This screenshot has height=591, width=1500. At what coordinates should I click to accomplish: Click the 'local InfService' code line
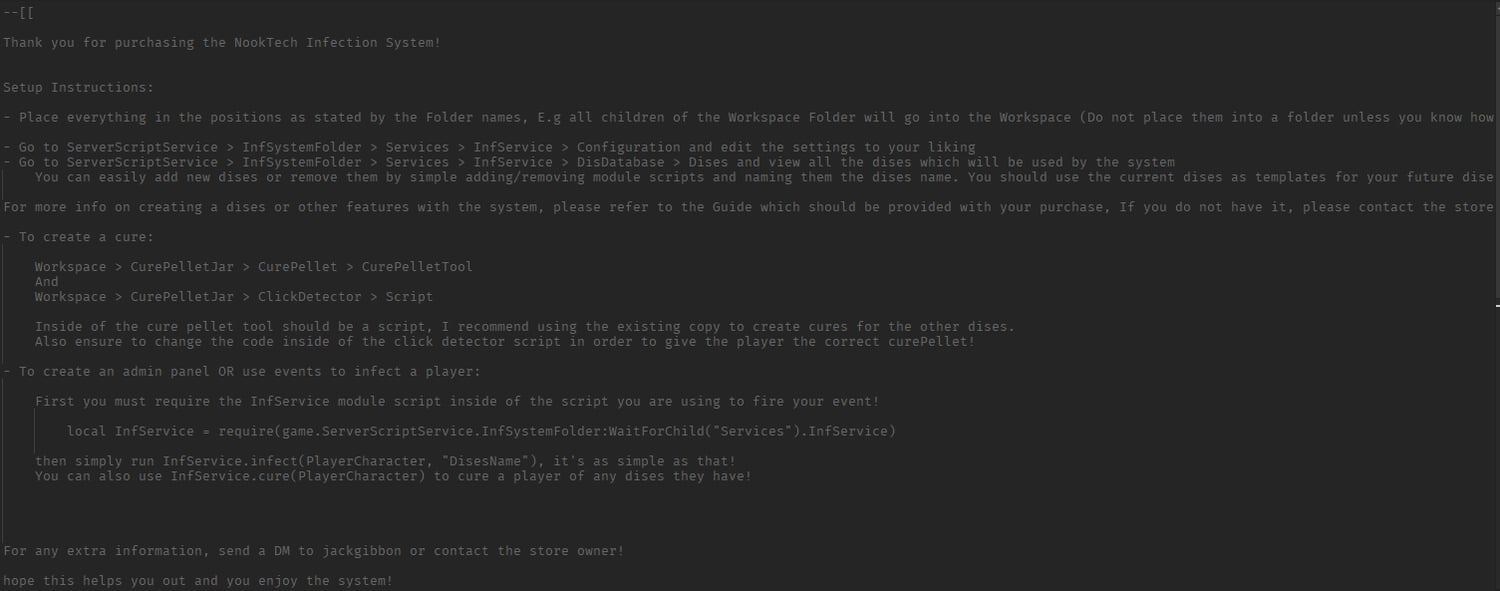tap(480, 431)
